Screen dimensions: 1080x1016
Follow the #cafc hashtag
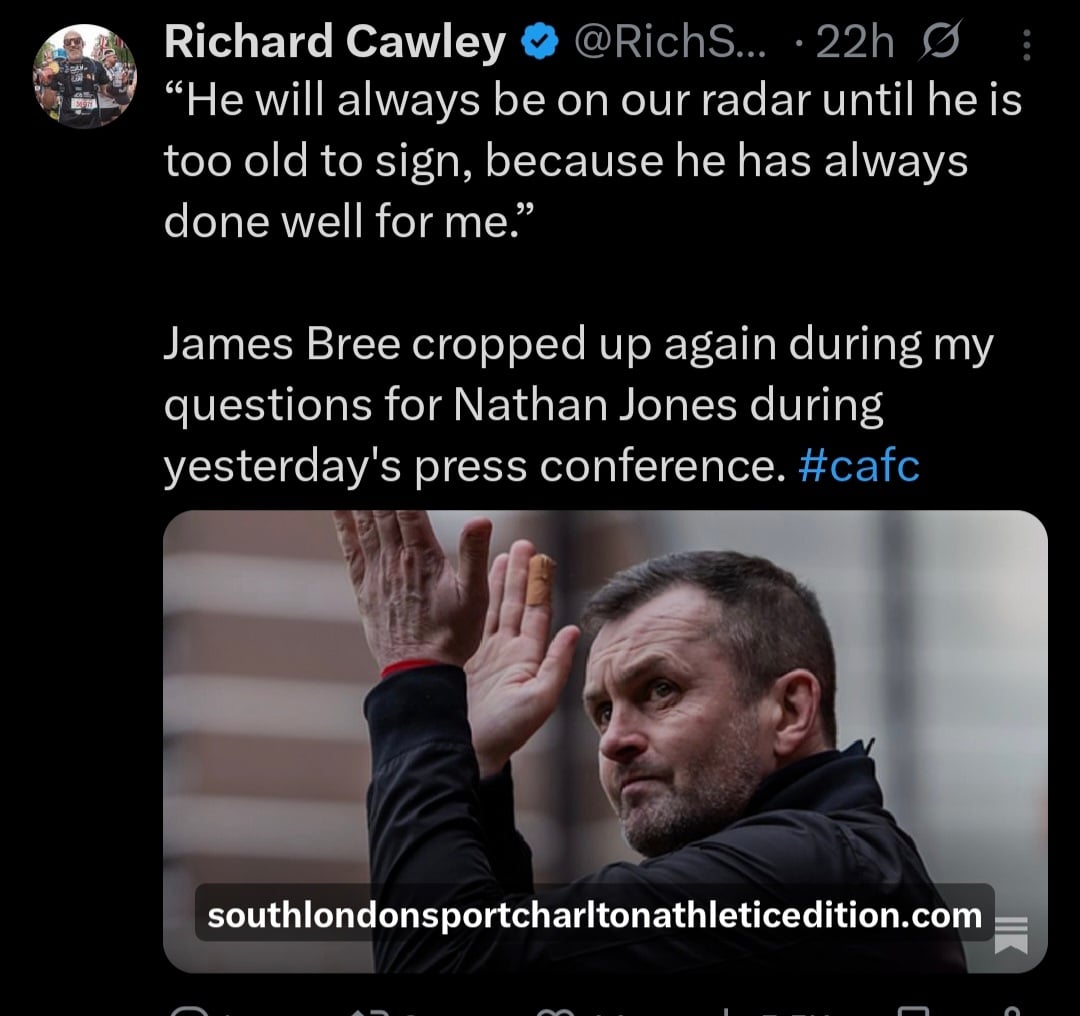pyautogui.click(x=859, y=466)
